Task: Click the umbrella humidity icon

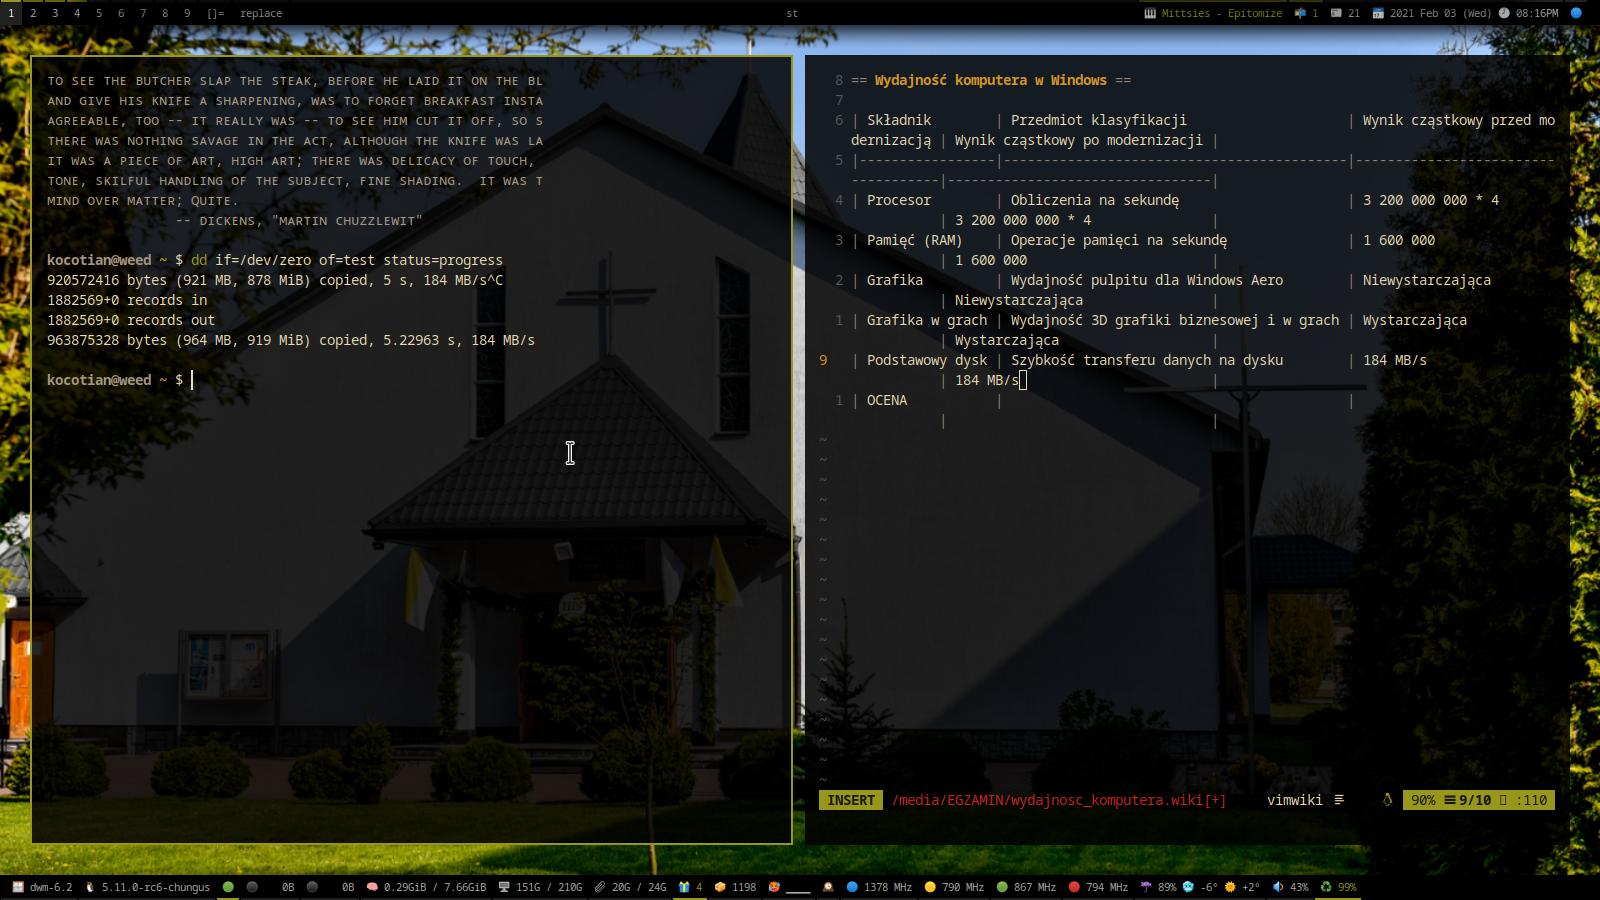Action: [1146, 887]
